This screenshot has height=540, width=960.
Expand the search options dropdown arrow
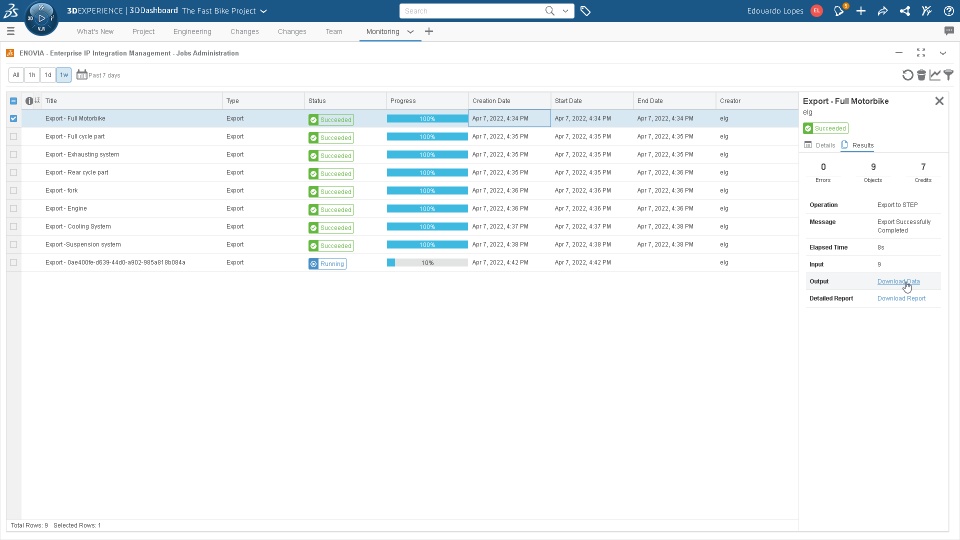click(565, 11)
